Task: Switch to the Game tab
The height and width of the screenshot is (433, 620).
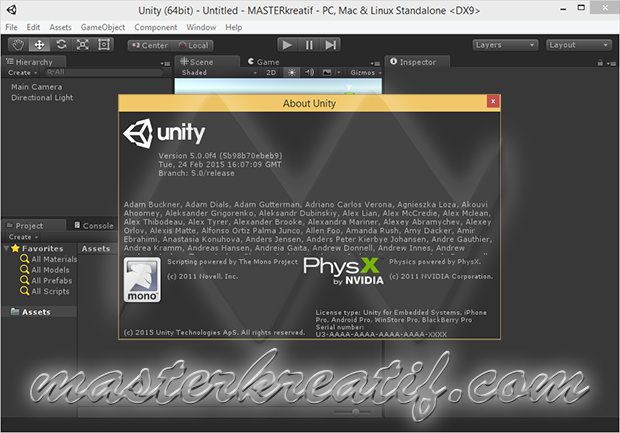Action: (263, 62)
